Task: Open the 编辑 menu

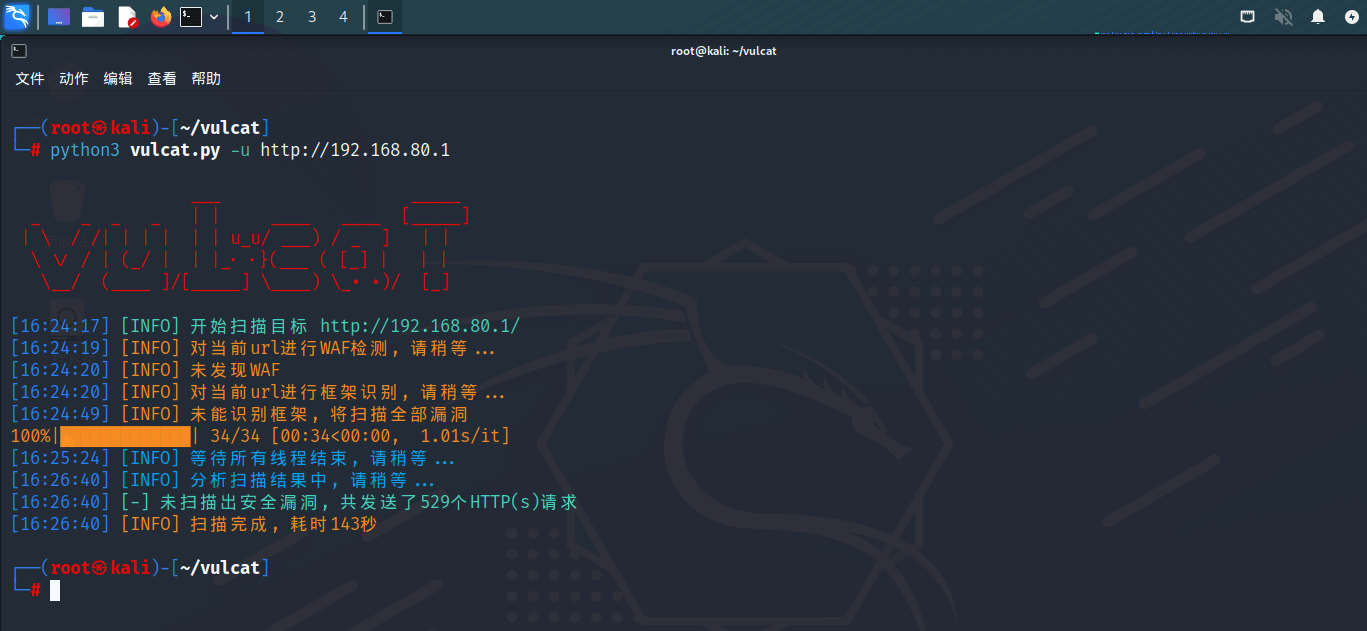Action: click(118, 78)
